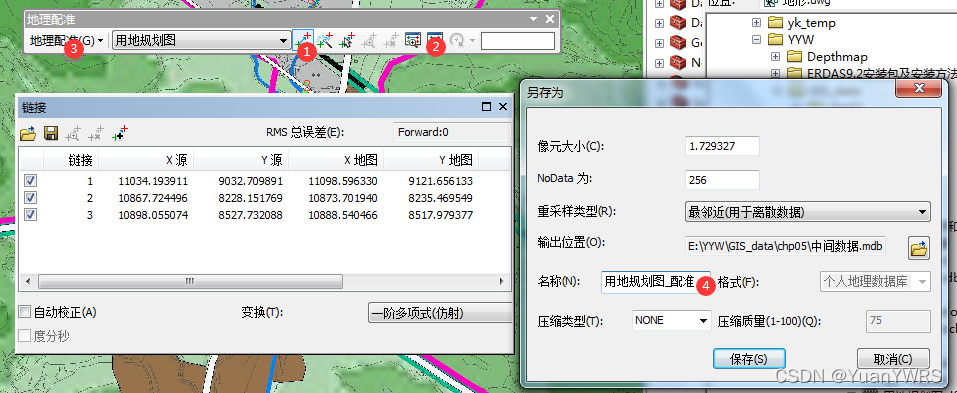
Task: Click the 链接 column header
Action: [71, 160]
